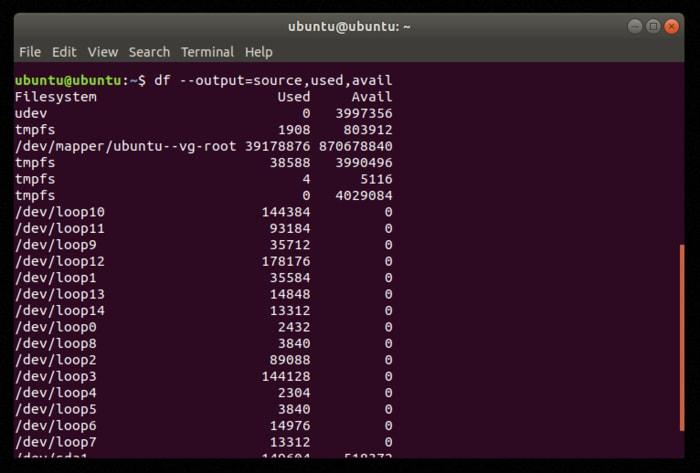Click the orange vertical scrollbar thumb
700x473 pixels.
682,337
